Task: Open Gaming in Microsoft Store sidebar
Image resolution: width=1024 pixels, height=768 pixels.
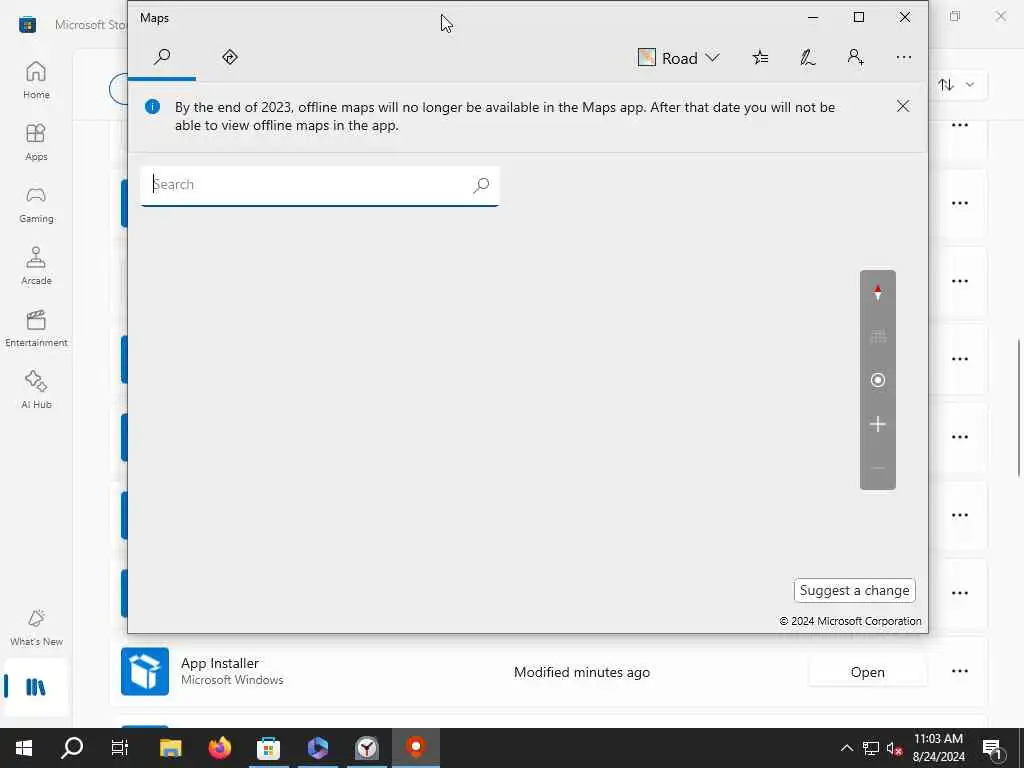Action: [x=36, y=204]
